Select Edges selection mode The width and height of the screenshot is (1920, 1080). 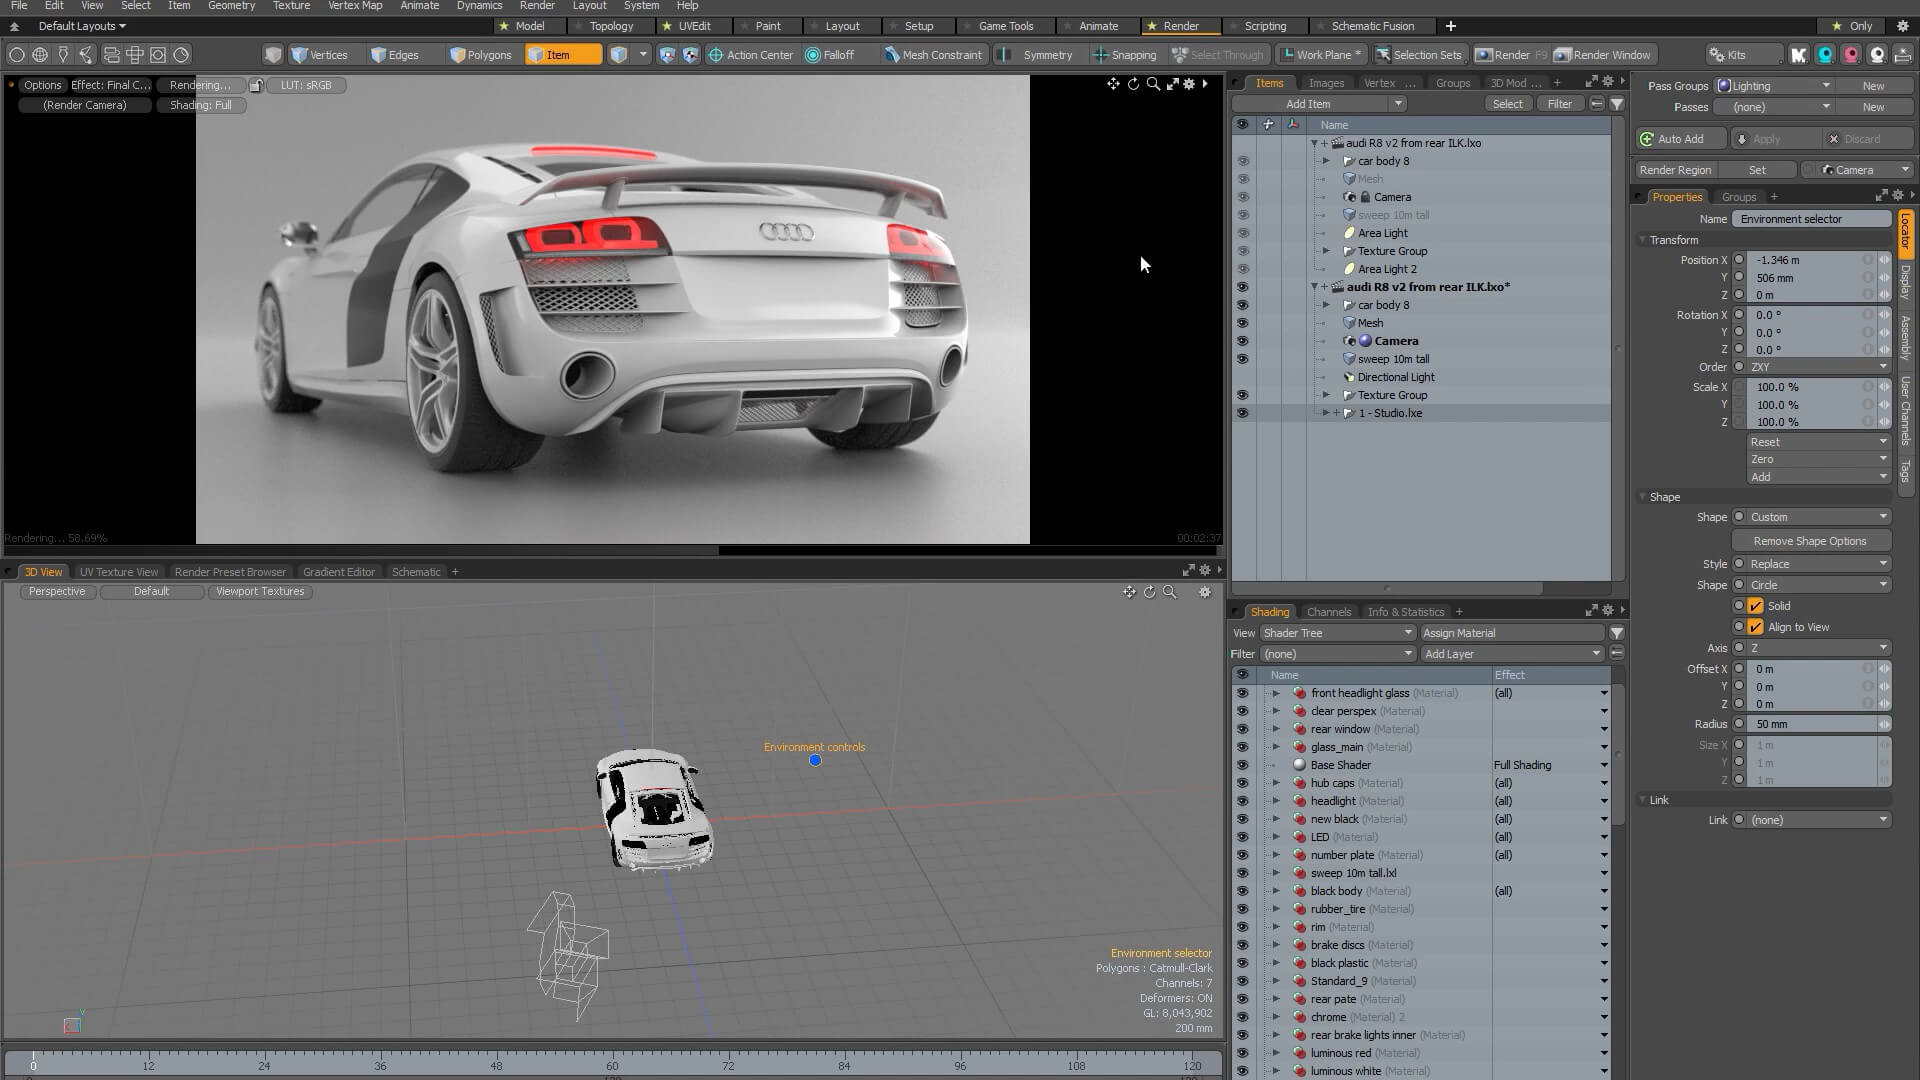394,55
